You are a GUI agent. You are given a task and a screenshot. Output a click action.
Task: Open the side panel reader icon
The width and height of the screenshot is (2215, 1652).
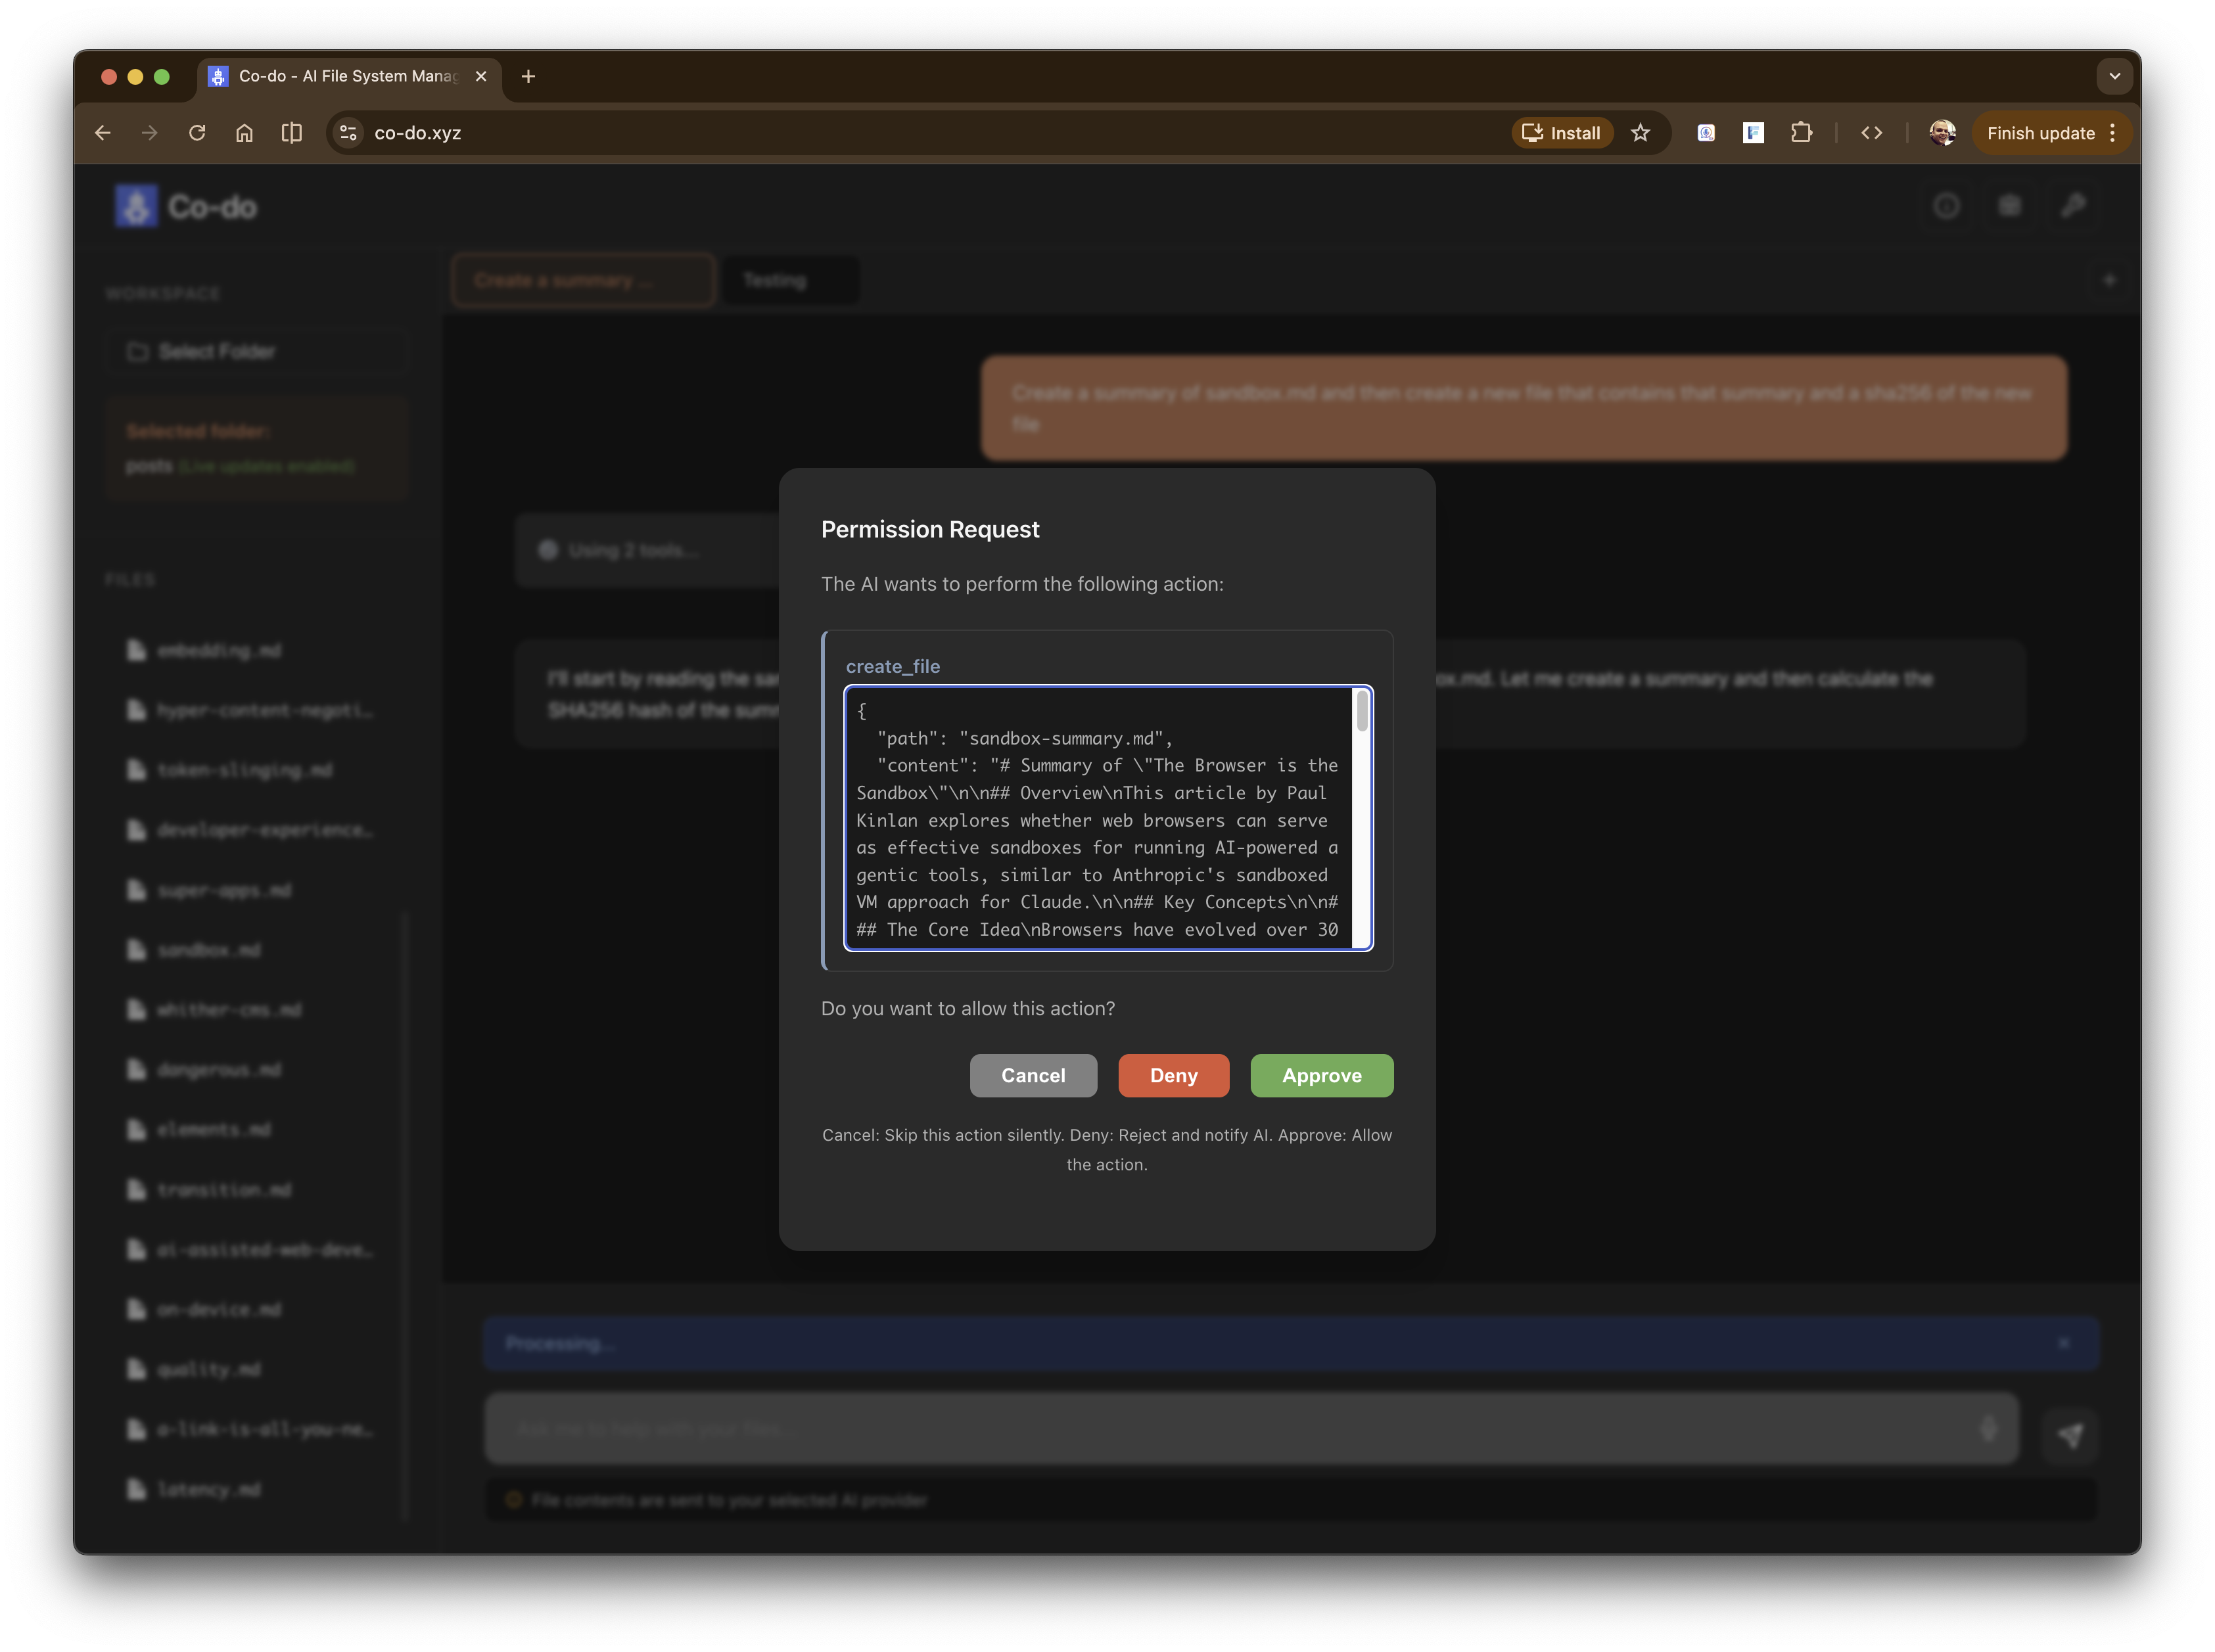[x=291, y=133]
